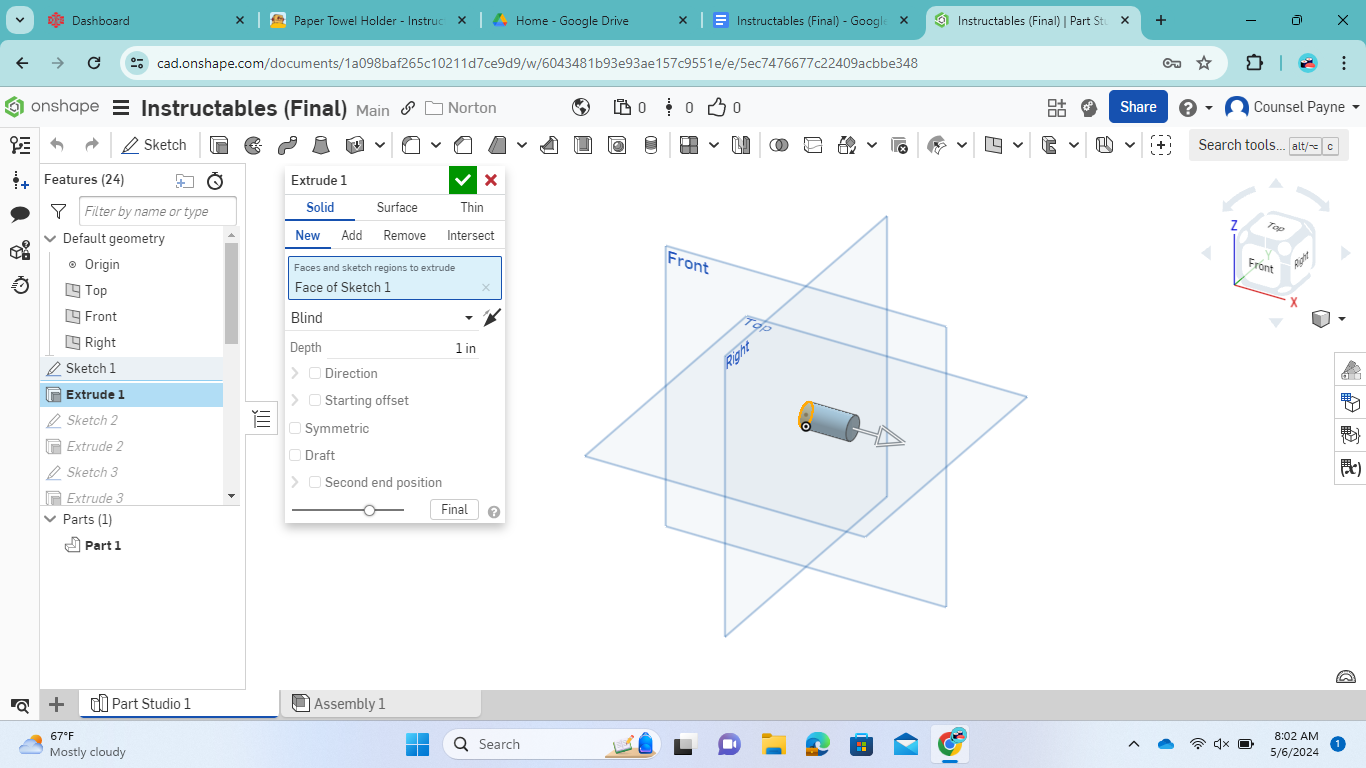Toggle the Second end position checkbox

[x=315, y=482]
